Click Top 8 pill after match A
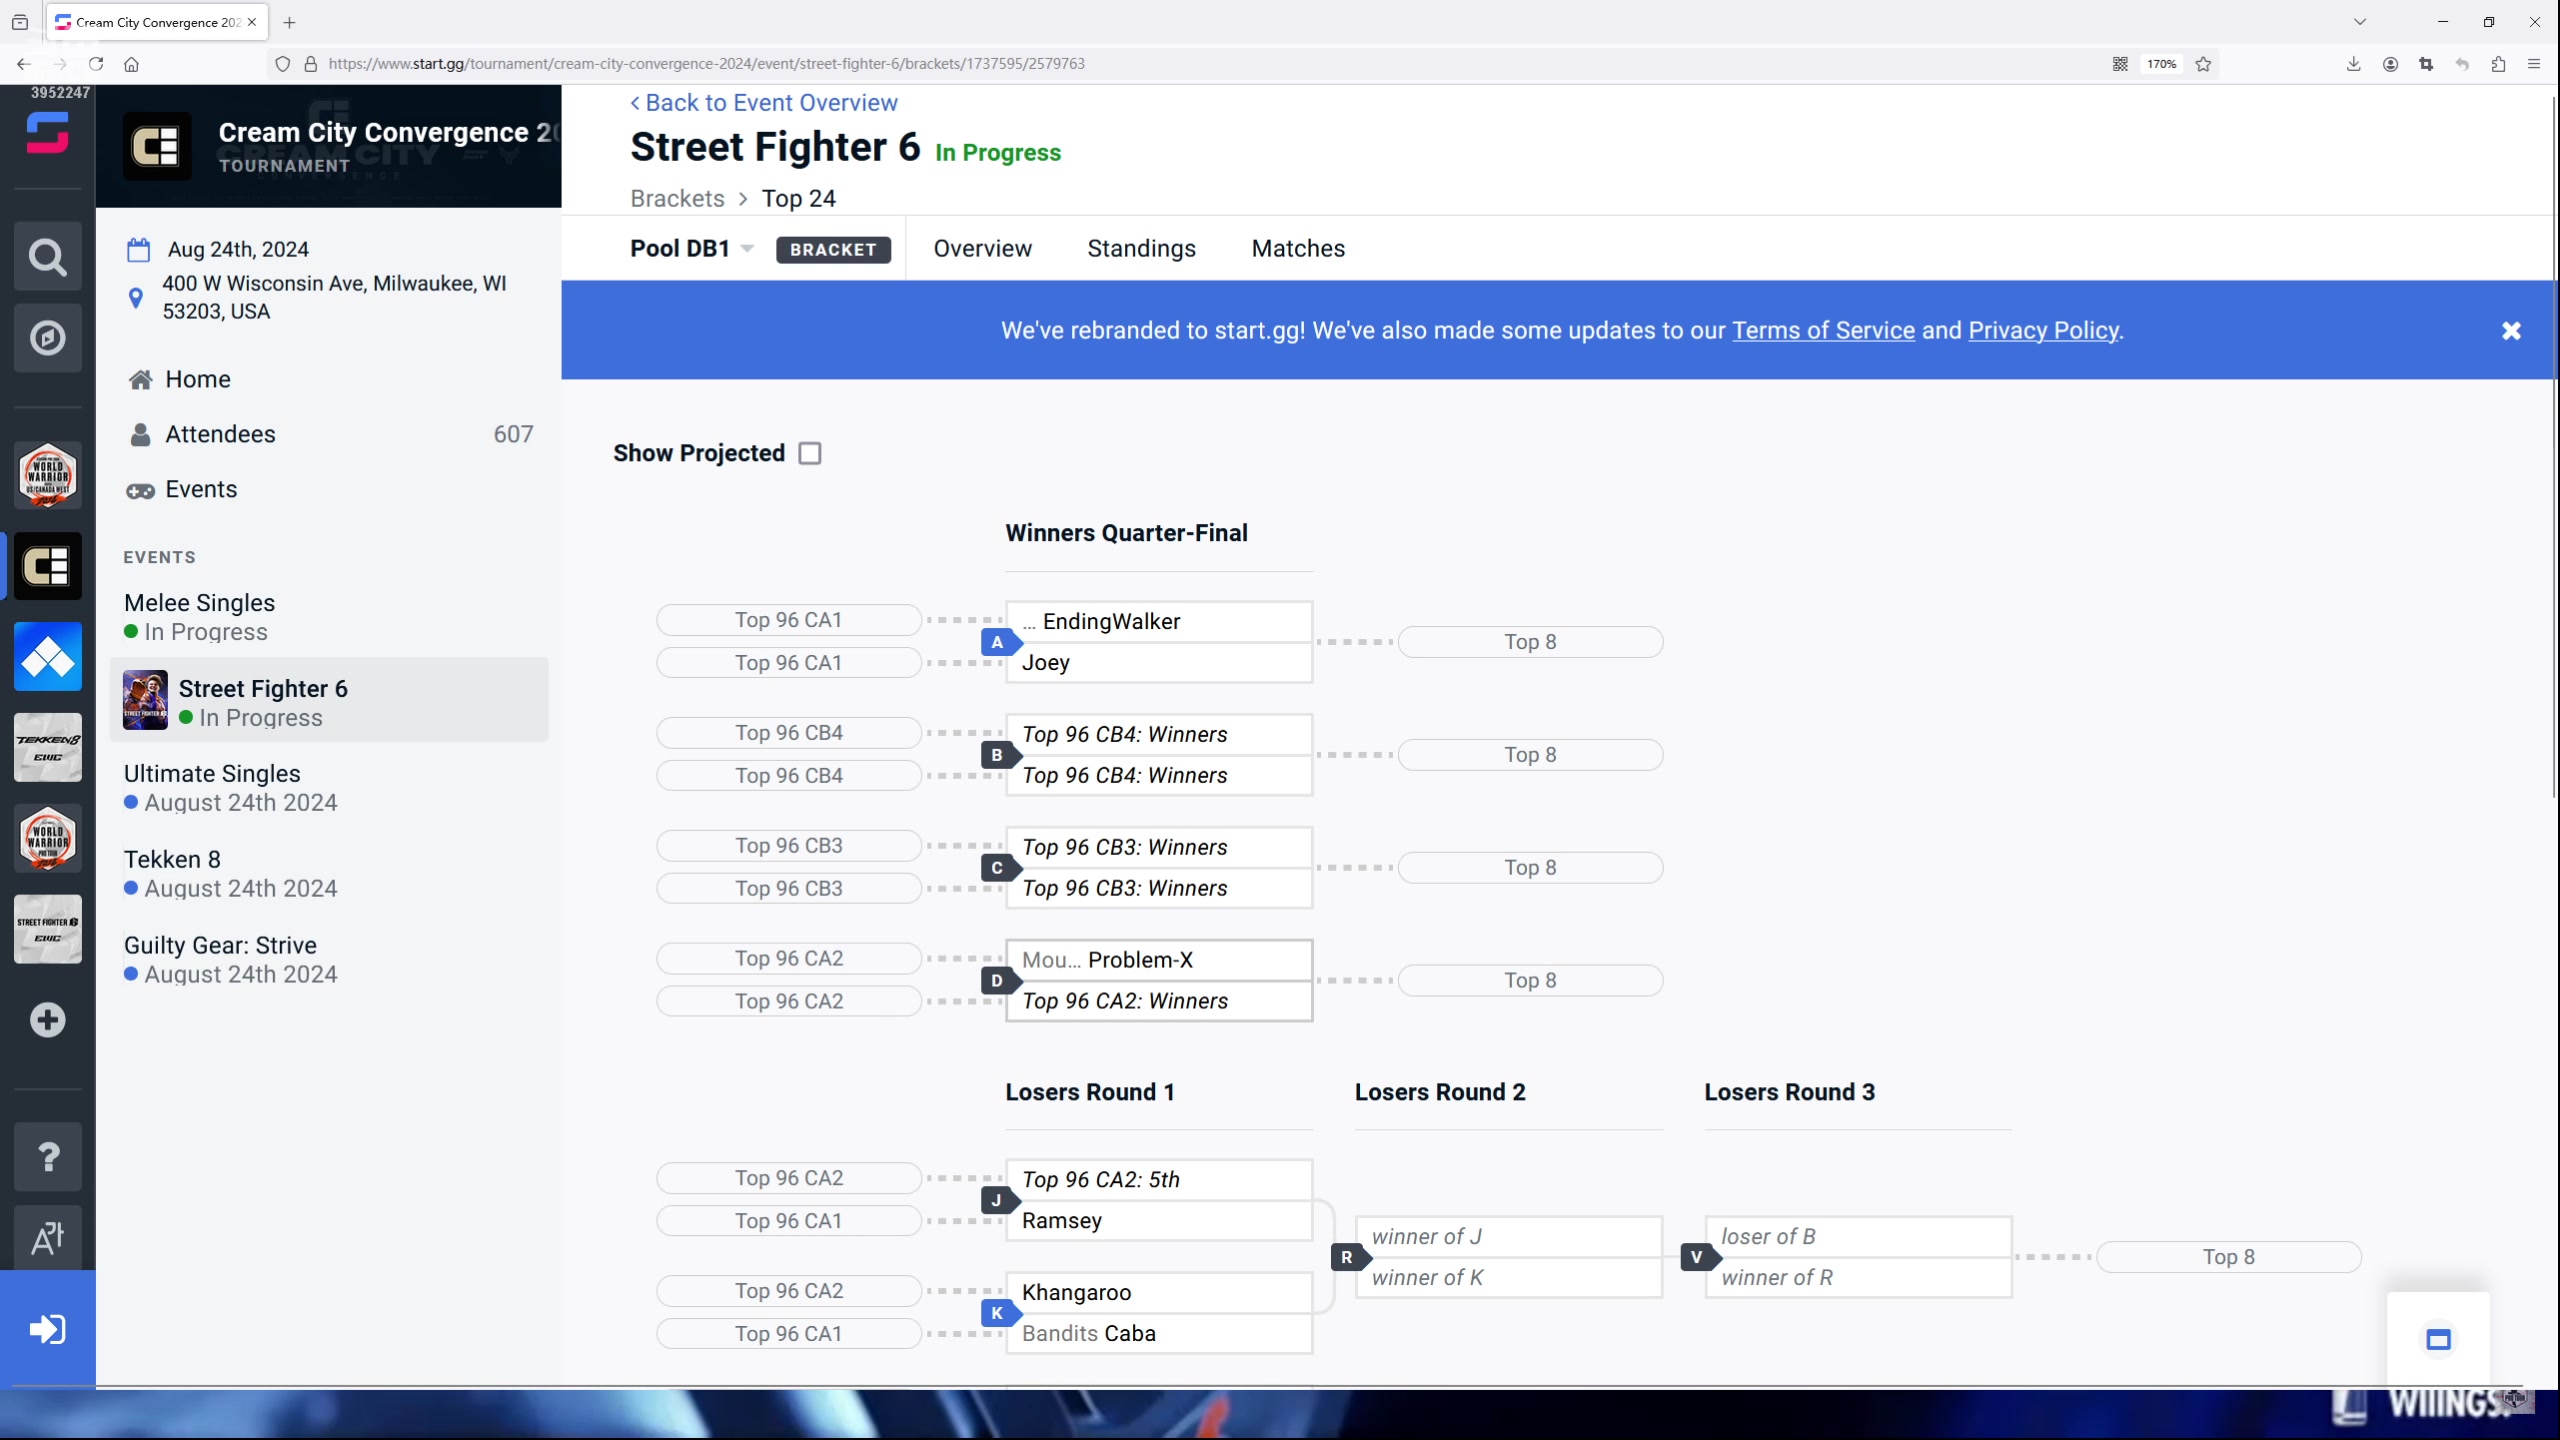This screenshot has width=2560, height=1440. [x=1530, y=642]
